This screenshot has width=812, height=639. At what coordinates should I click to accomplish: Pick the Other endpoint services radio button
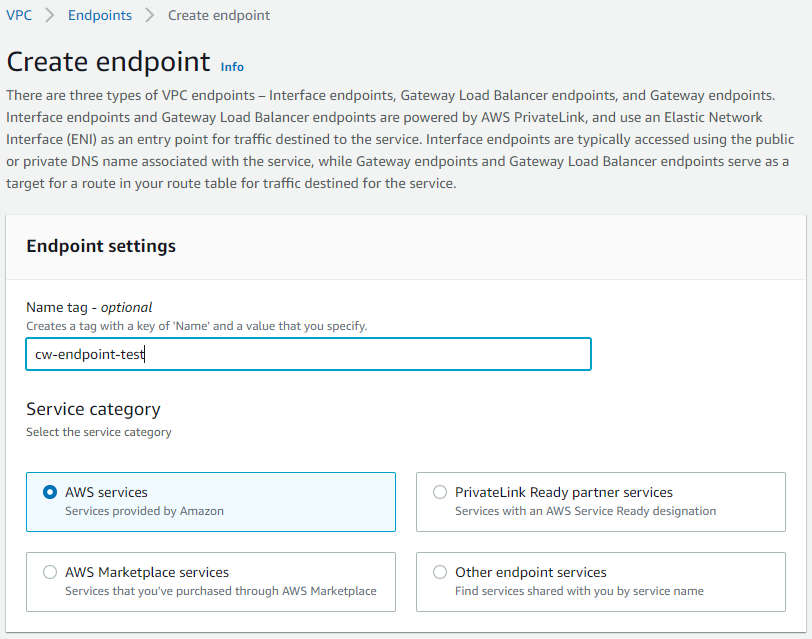[x=440, y=572]
